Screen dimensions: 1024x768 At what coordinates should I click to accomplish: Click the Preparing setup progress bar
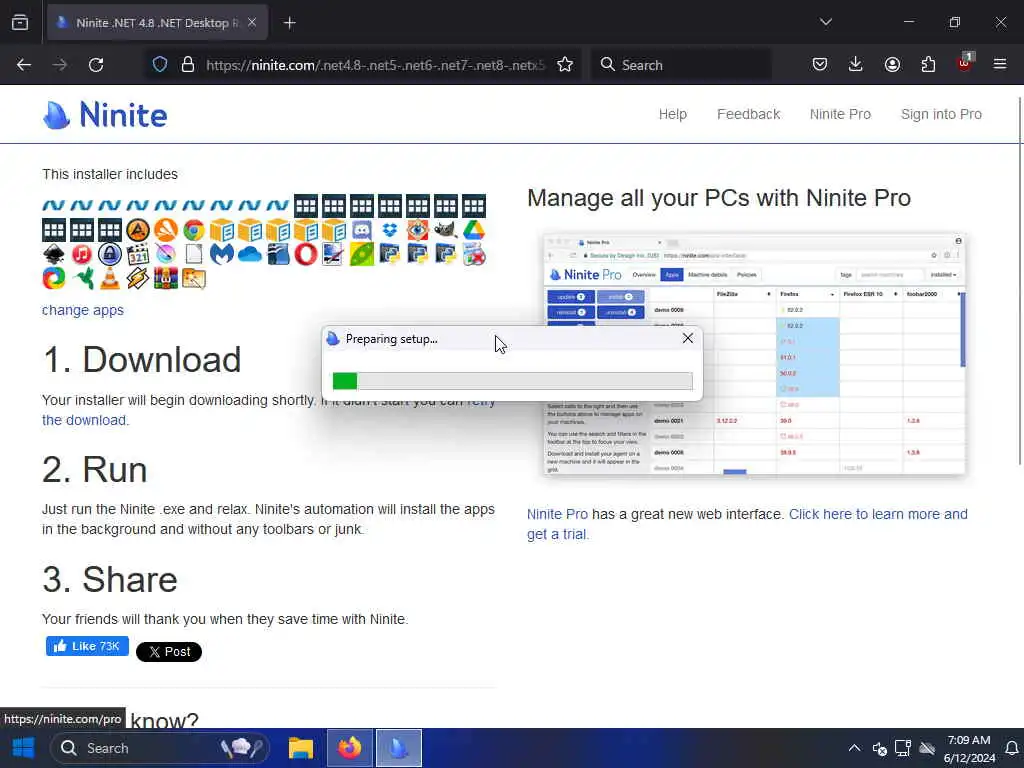tap(513, 381)
